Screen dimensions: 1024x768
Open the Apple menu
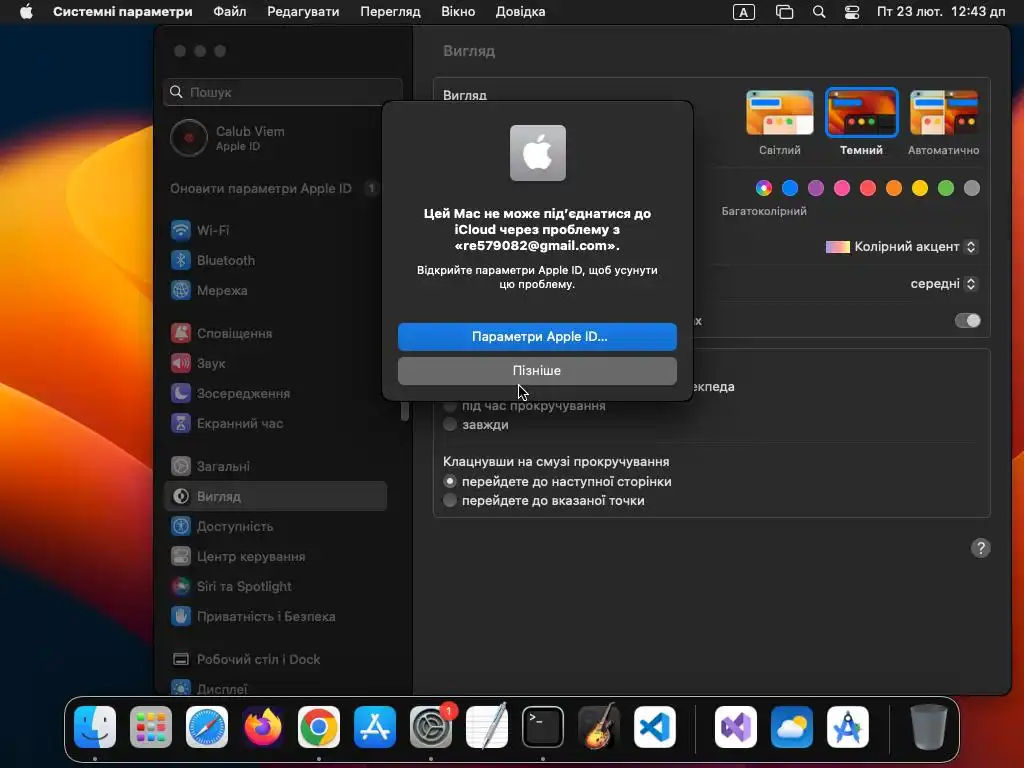[26, 12]
